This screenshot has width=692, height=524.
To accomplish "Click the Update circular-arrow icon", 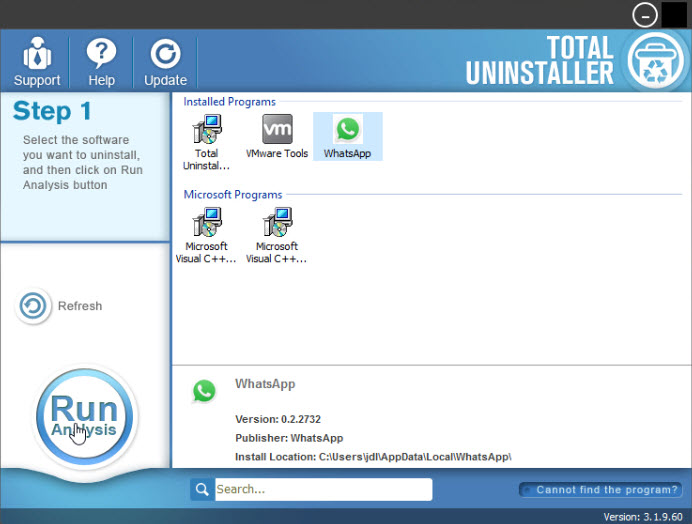I will point(165,54).
